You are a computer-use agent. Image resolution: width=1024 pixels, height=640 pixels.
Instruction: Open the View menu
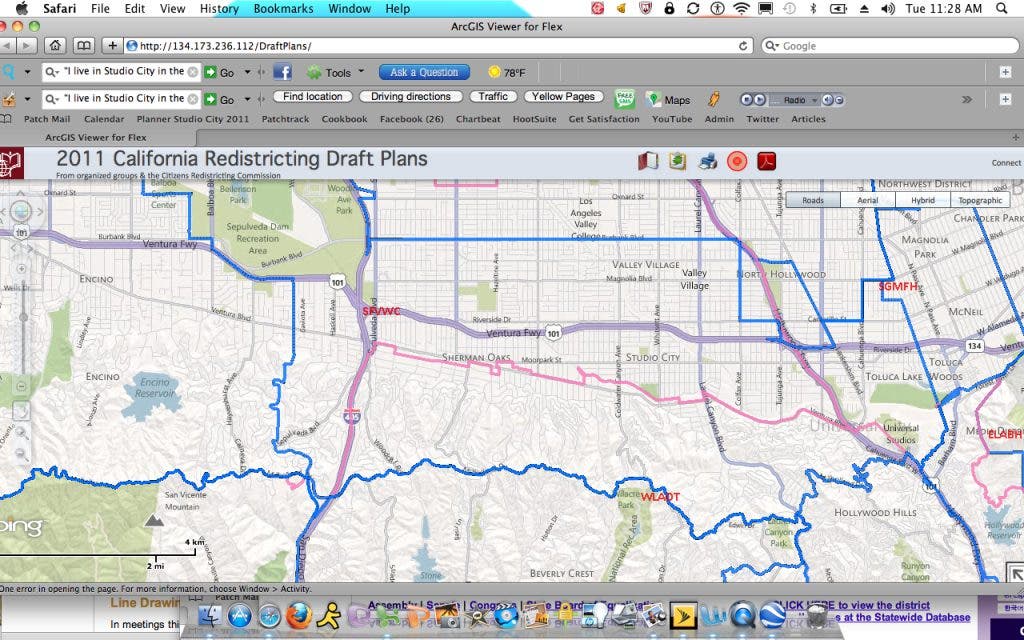(172, 8)
